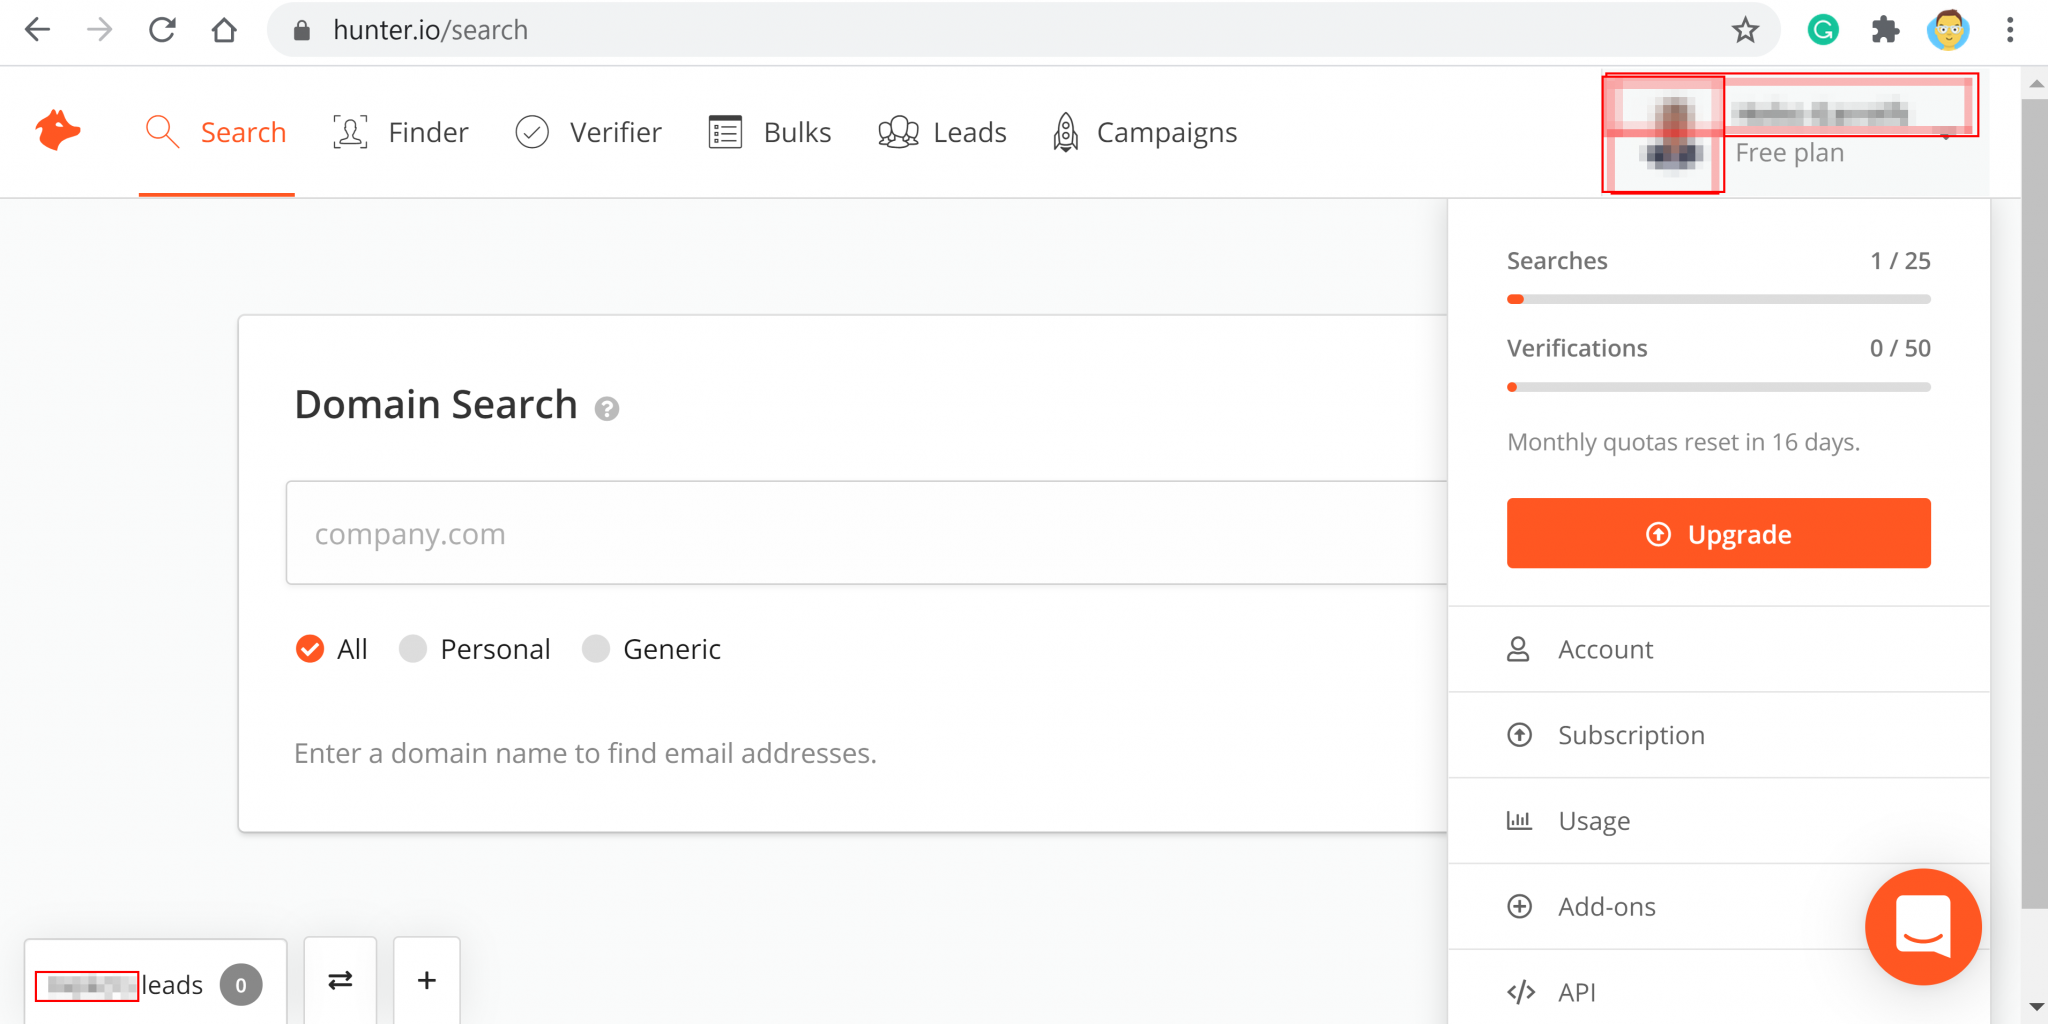Viewport: 2048px width, 1024px height.
Task: Open the Intercom chat bubble
Action: tap(1922, 926)
